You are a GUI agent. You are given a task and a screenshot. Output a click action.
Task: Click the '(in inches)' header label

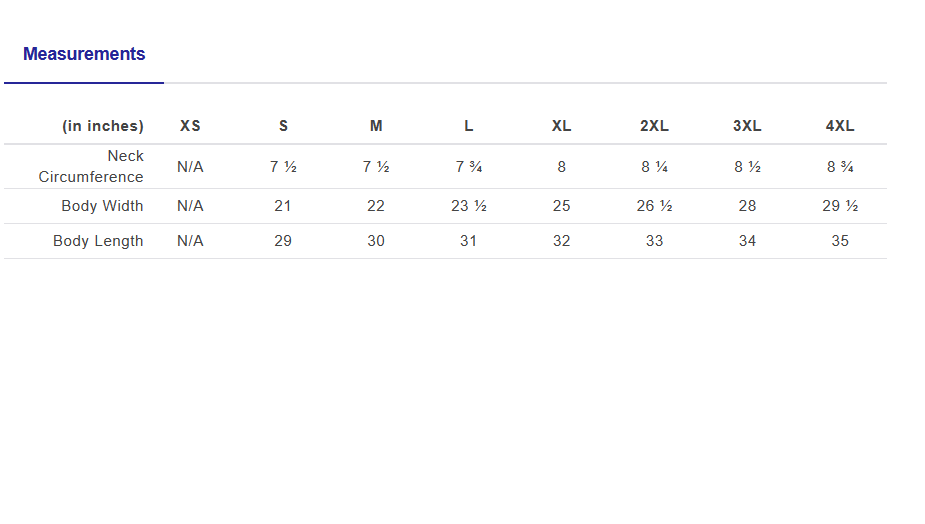pos(103,126)
